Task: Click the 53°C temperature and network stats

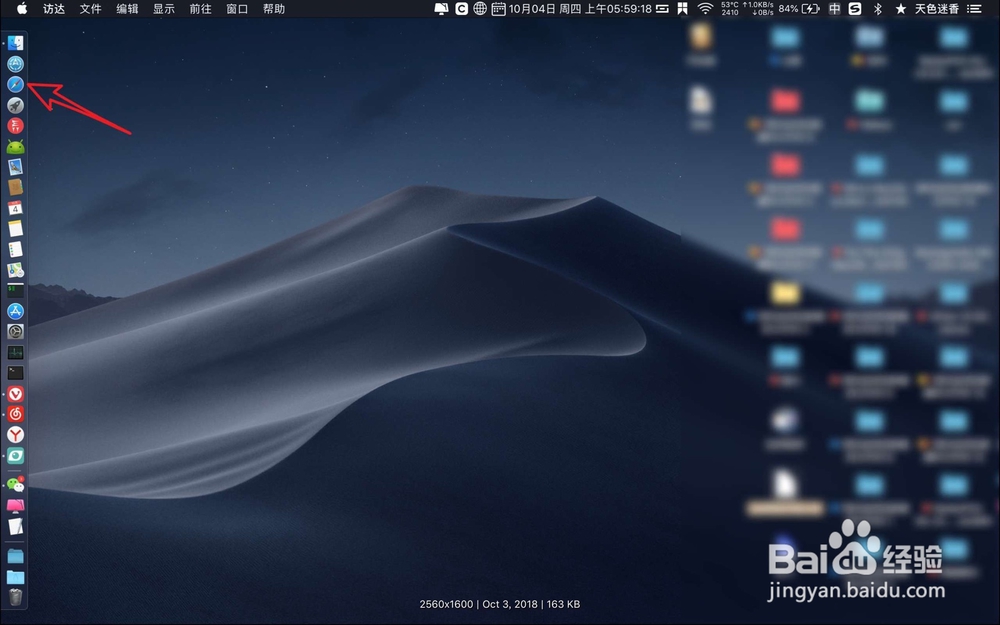Action: point(747,8)
